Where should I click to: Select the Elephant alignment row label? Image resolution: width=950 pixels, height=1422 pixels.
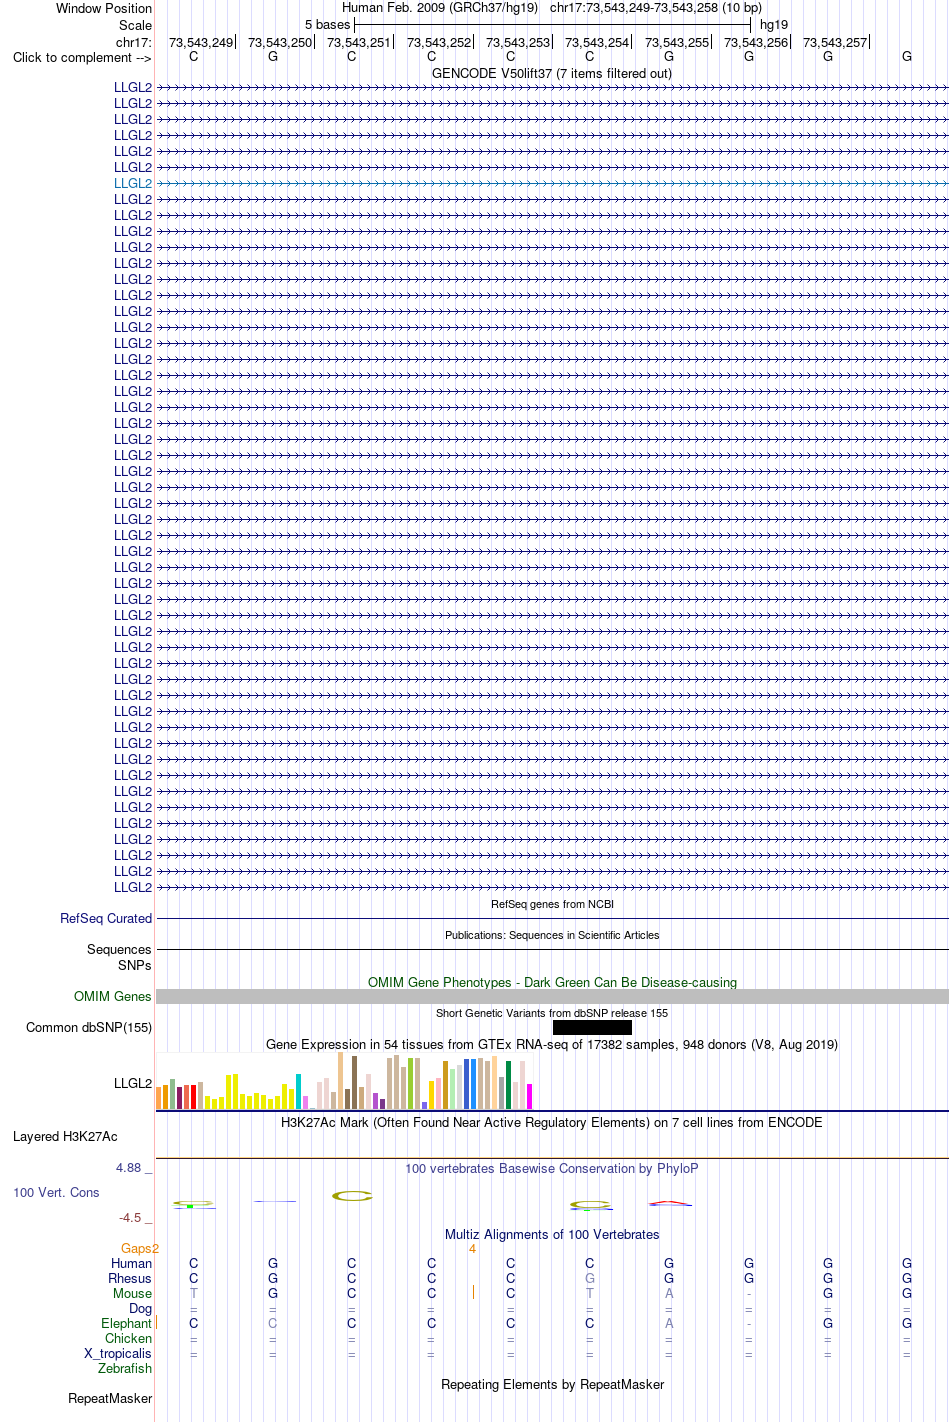click(x=126, y=1323)
